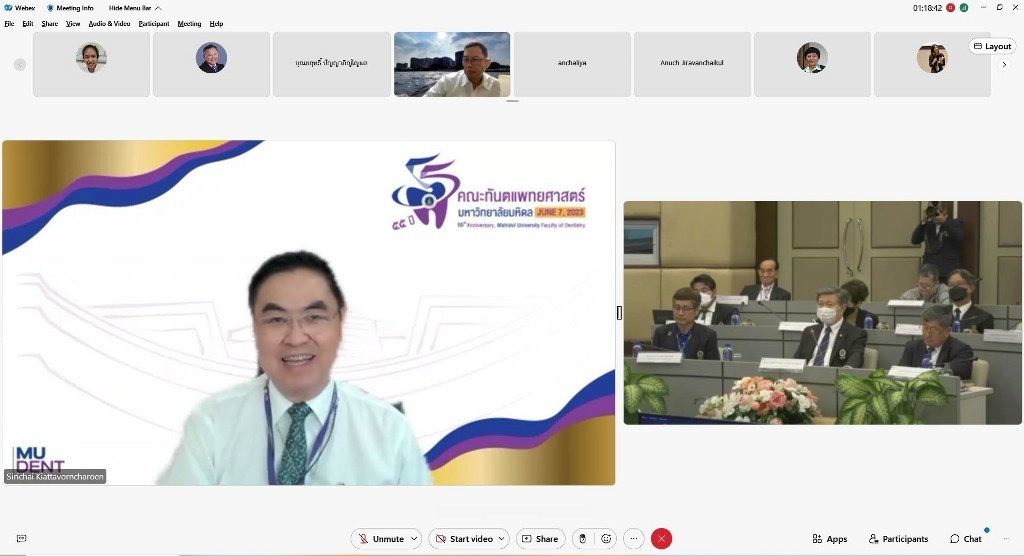
Task: Click the Share content button
Action: click(540, 539)
